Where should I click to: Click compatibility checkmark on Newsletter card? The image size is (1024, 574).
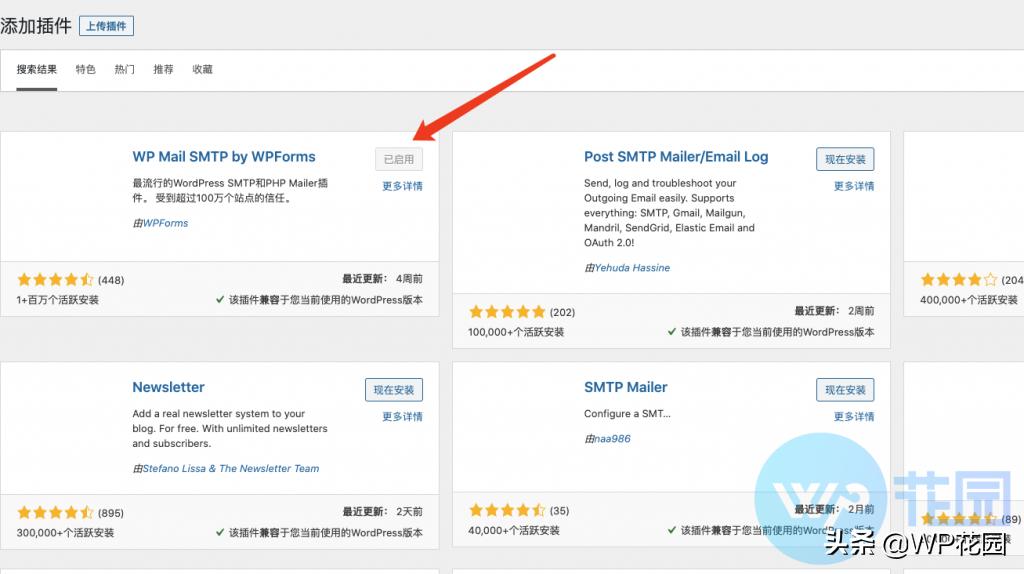[x=220, y=532]
